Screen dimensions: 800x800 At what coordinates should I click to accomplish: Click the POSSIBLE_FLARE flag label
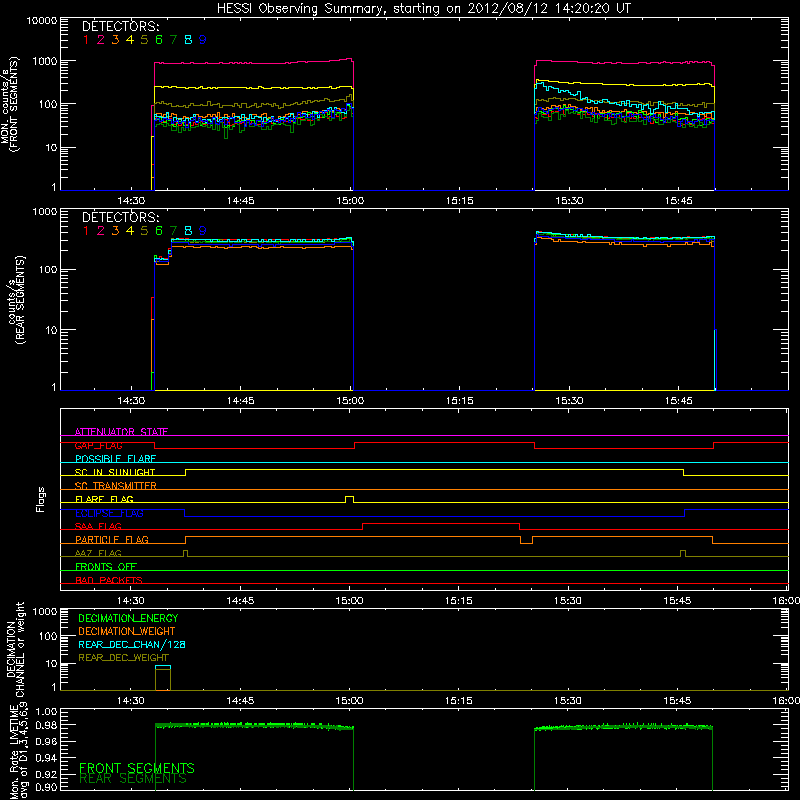115,459
